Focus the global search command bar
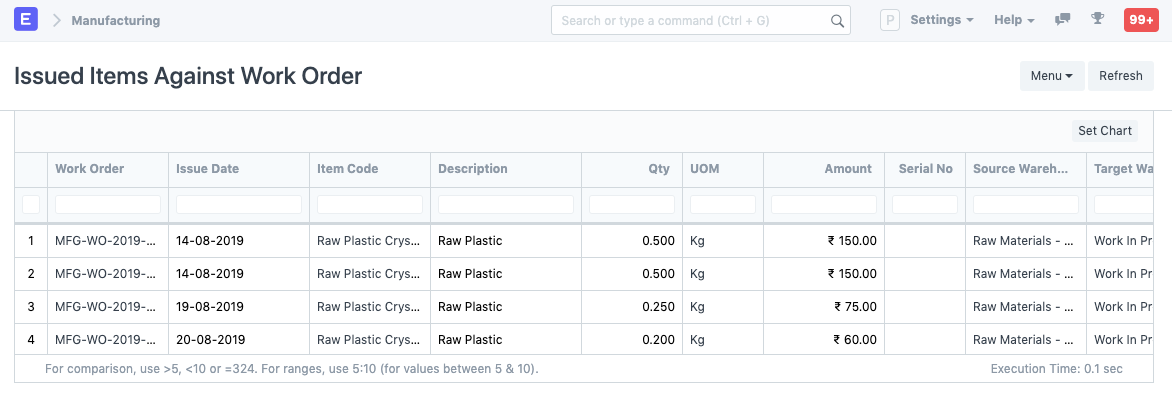Screen dimensions: 1172x399 coord(700,20)
